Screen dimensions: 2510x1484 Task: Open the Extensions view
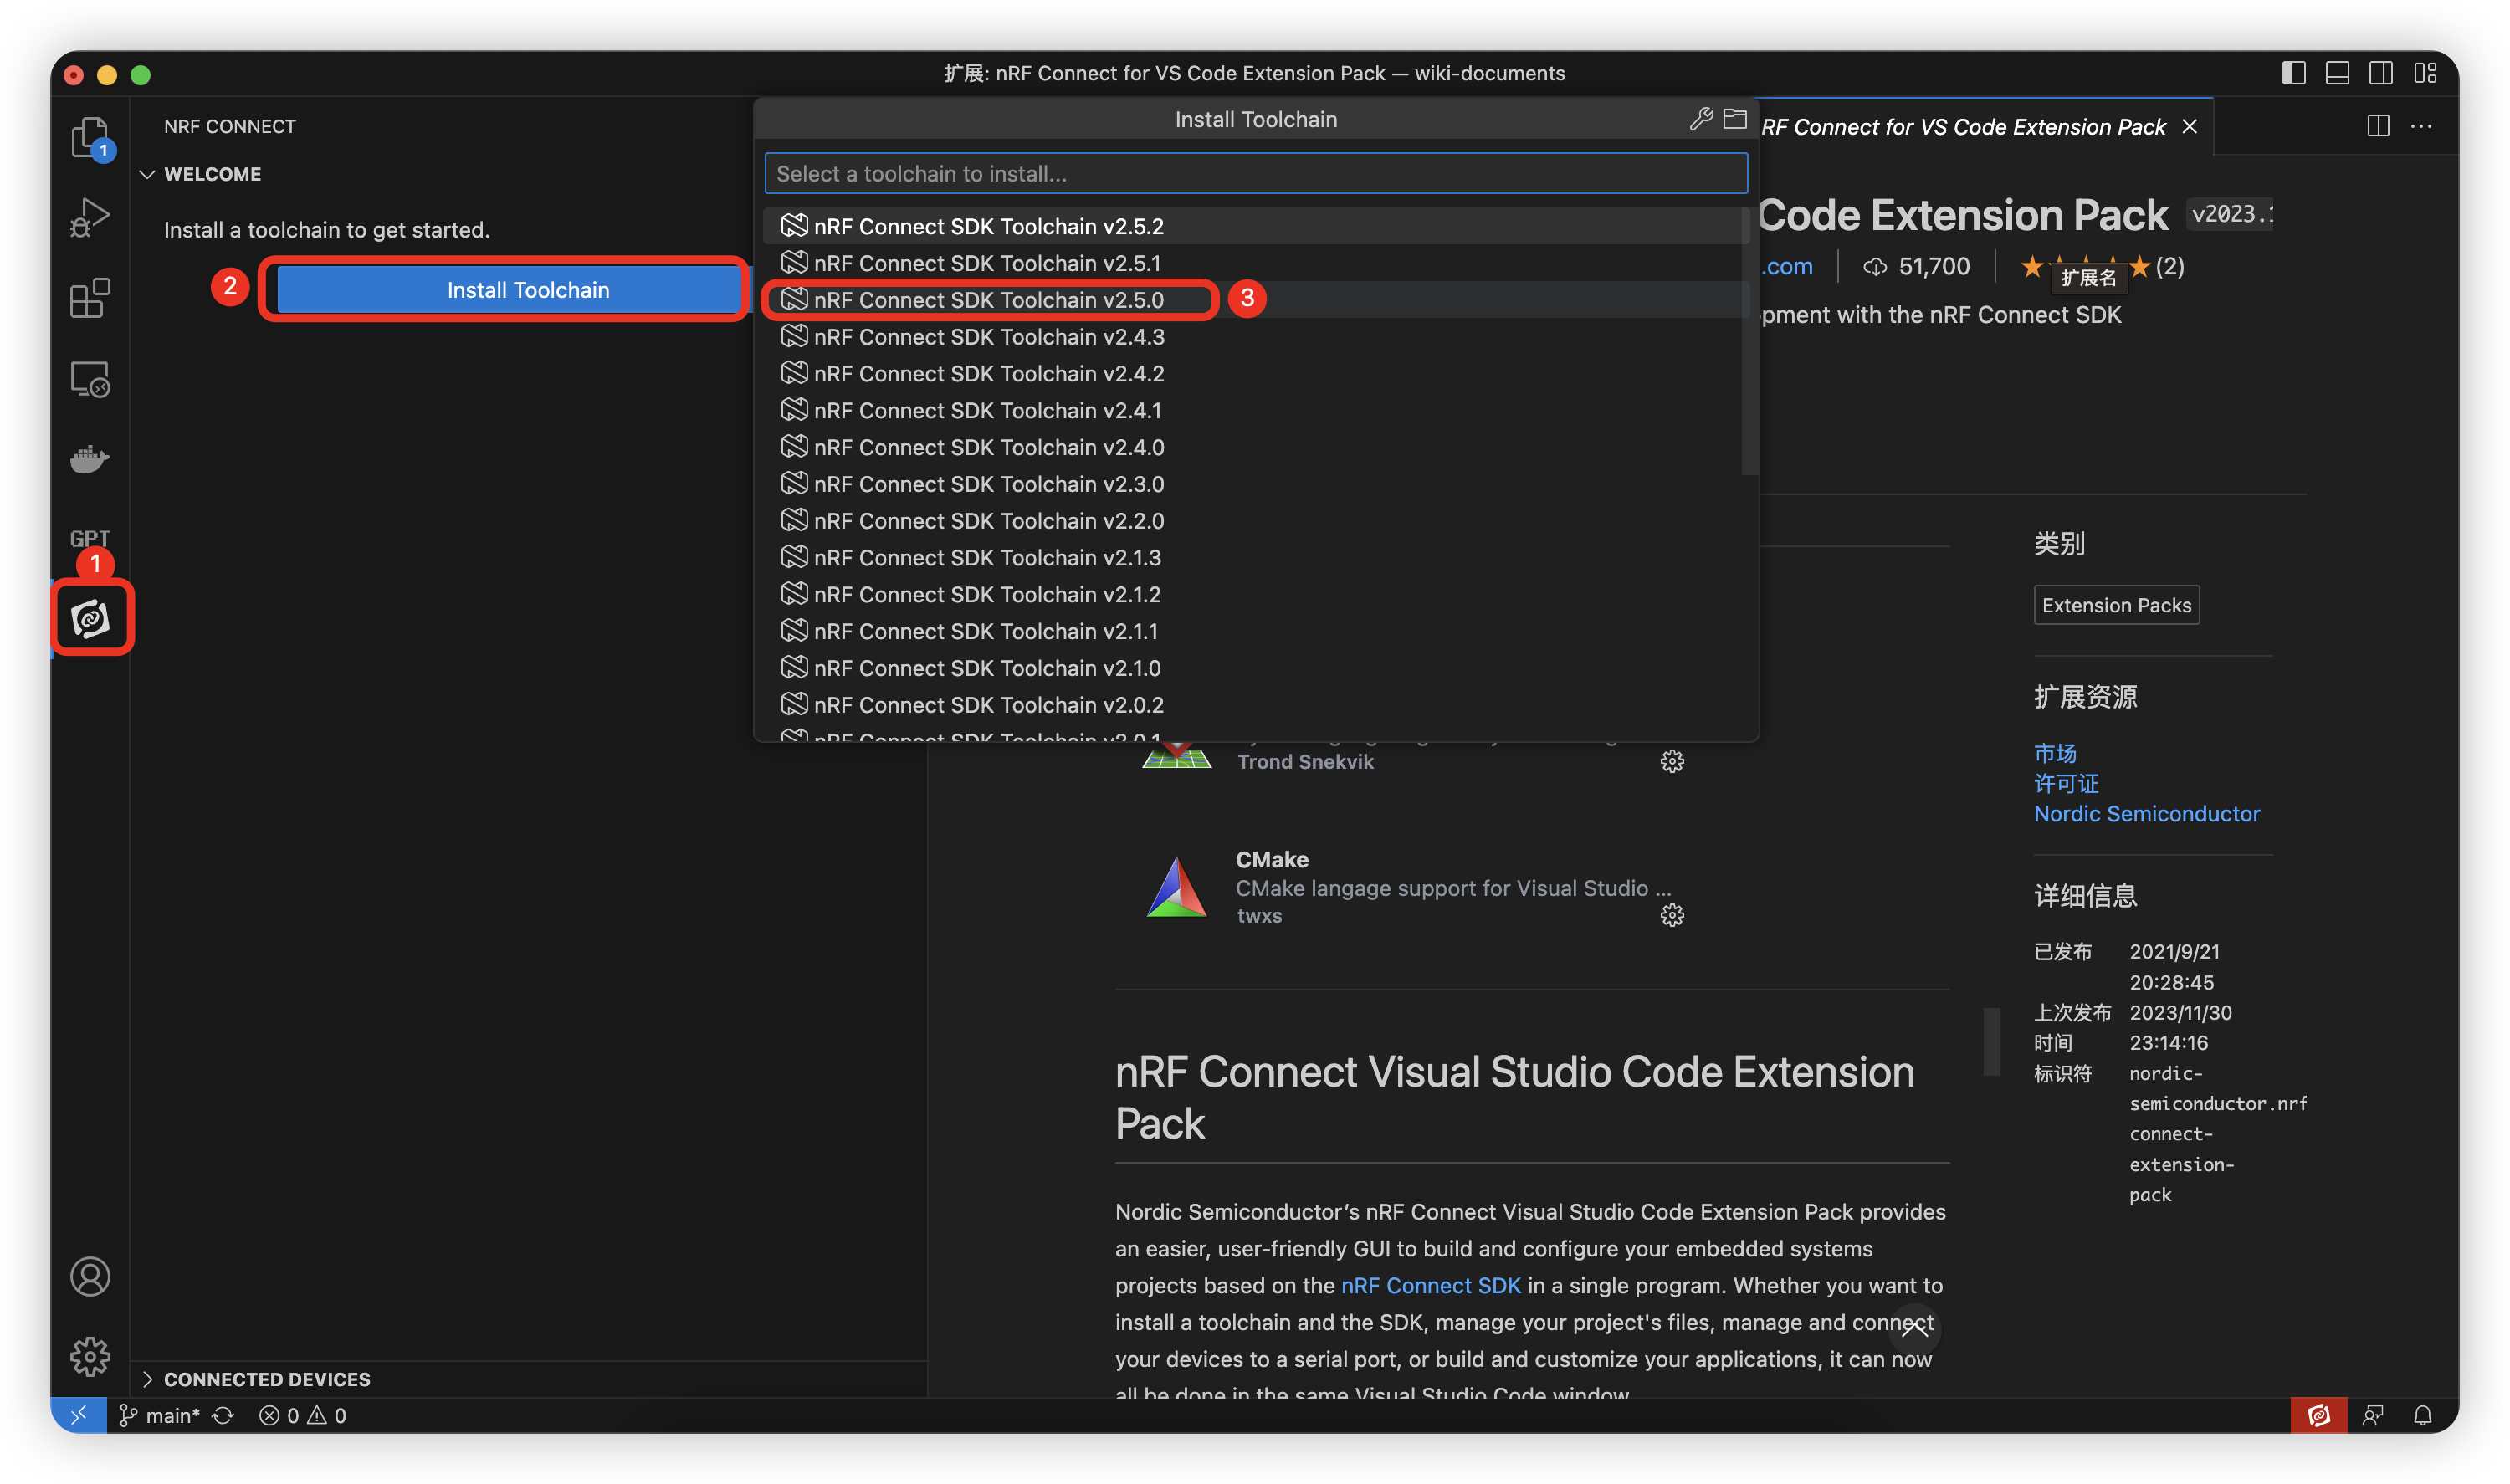[x=89, y=298]
